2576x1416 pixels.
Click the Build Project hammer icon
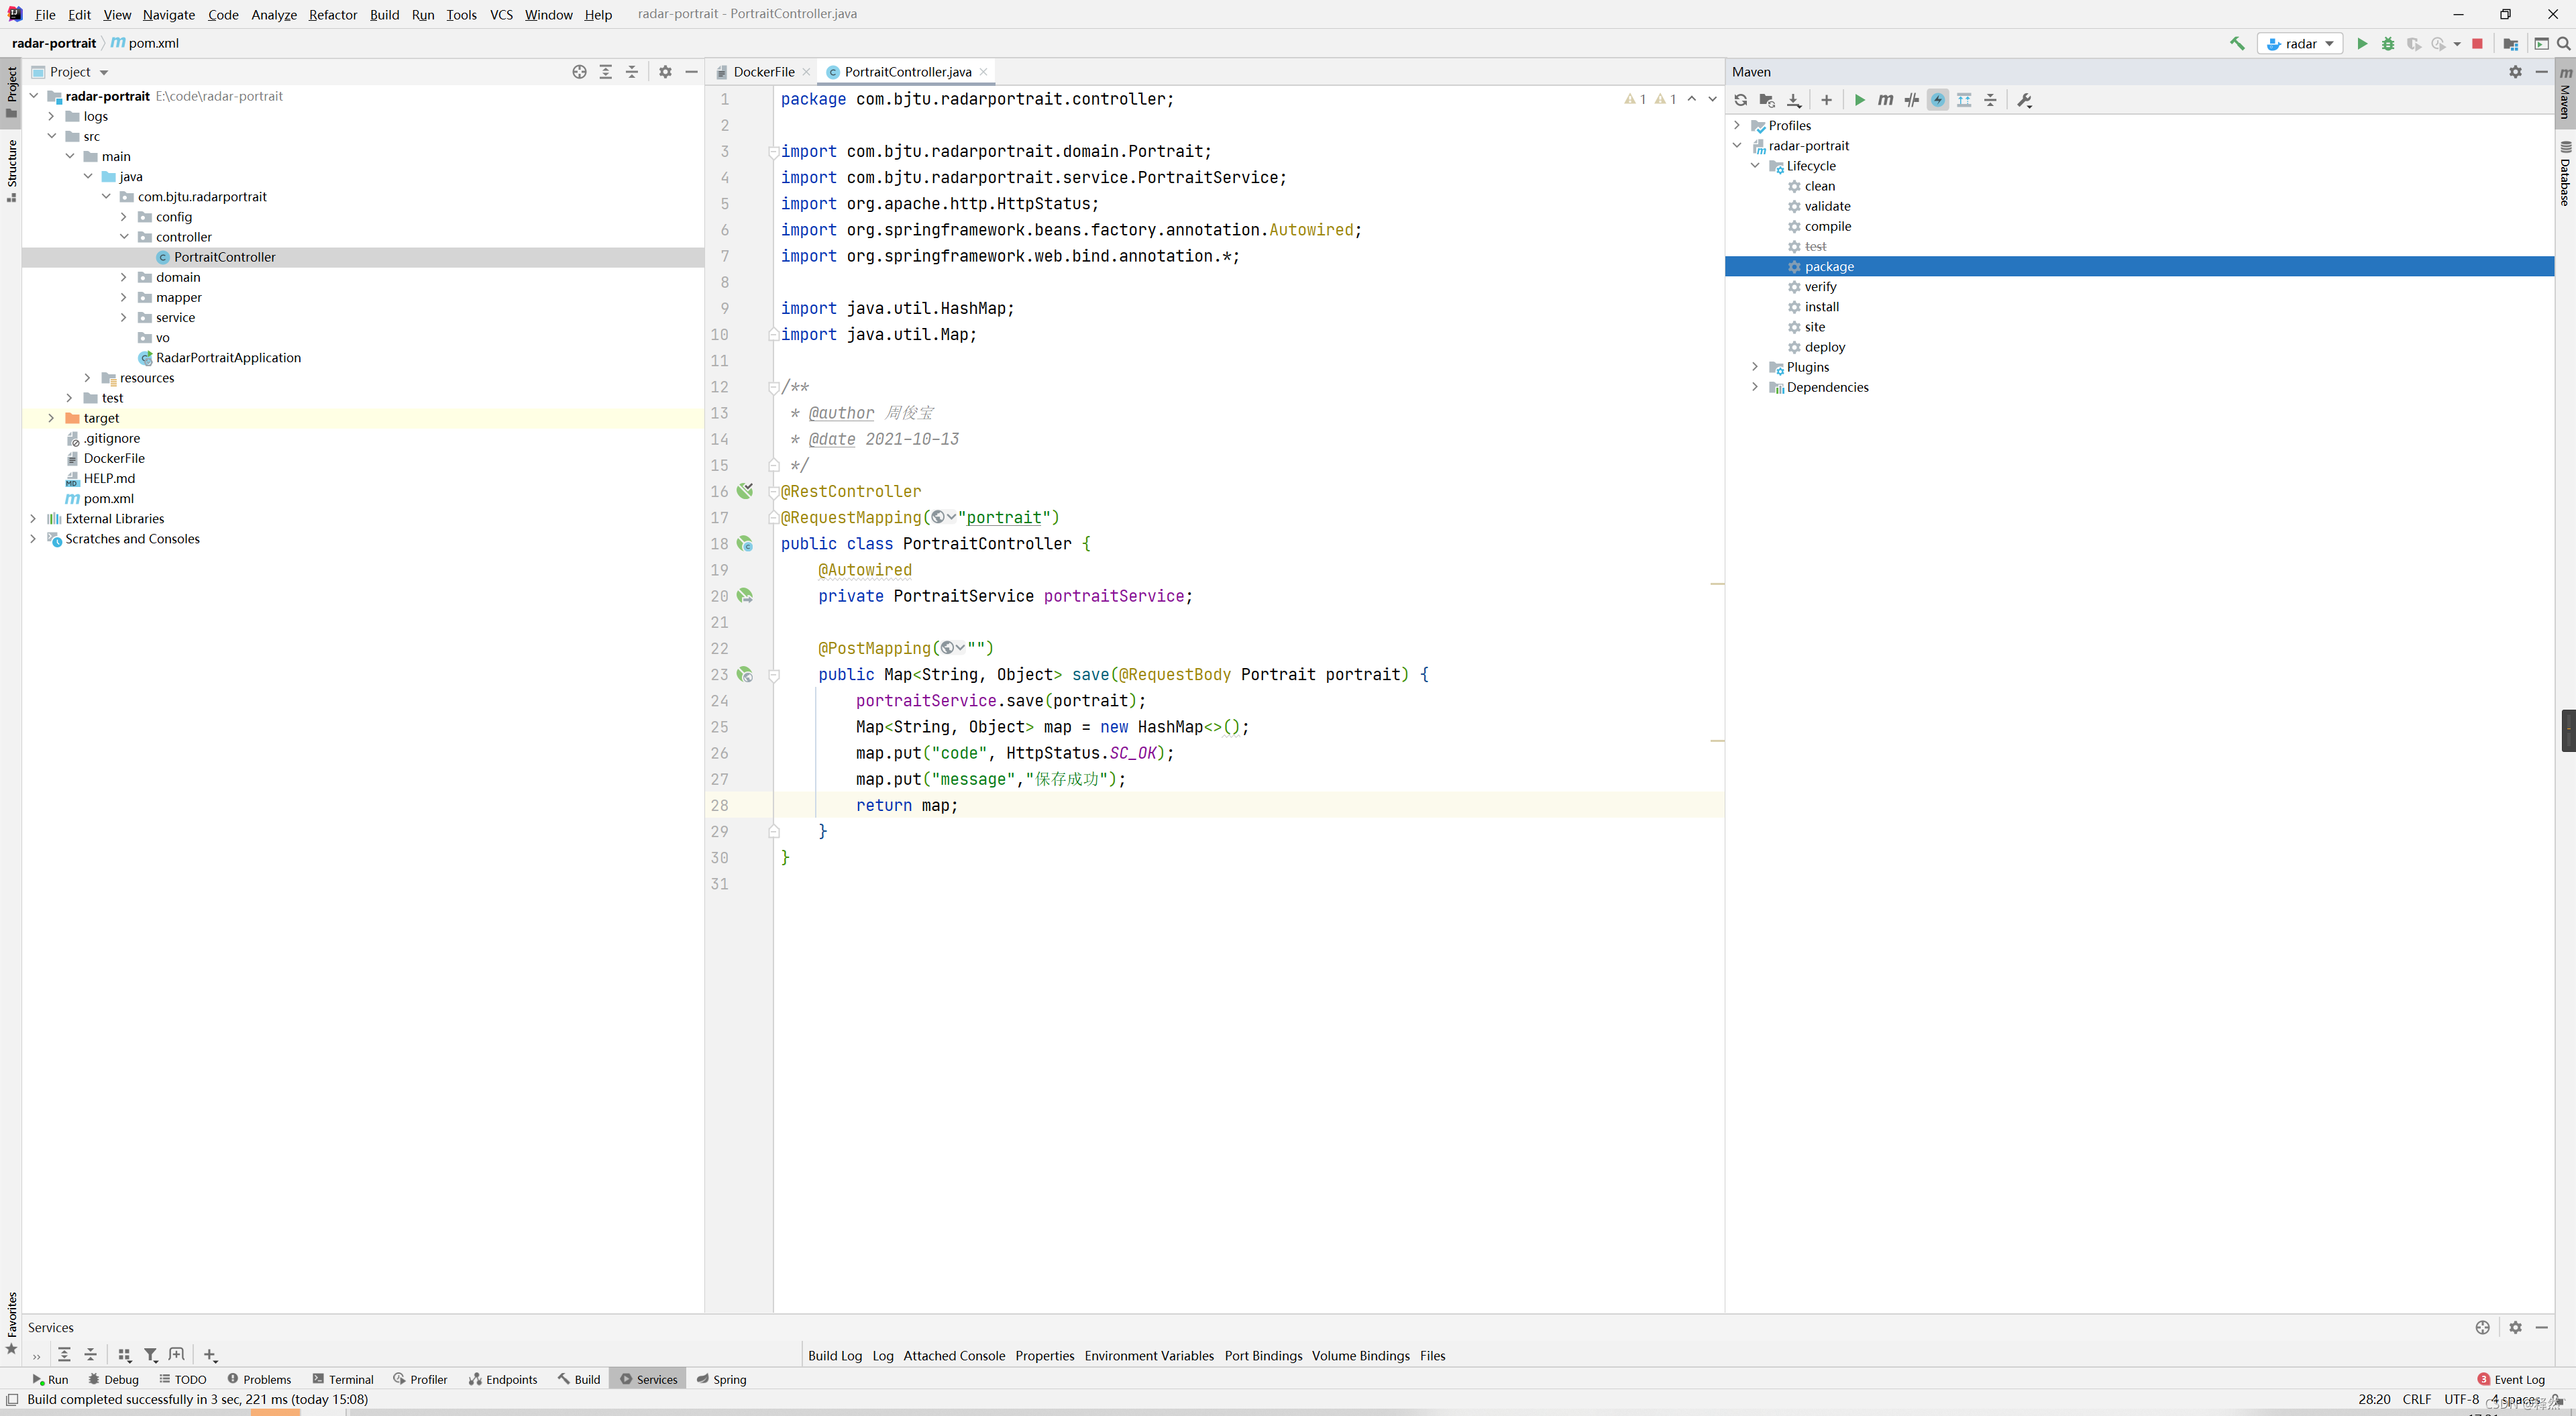(x=2237, y=43)
